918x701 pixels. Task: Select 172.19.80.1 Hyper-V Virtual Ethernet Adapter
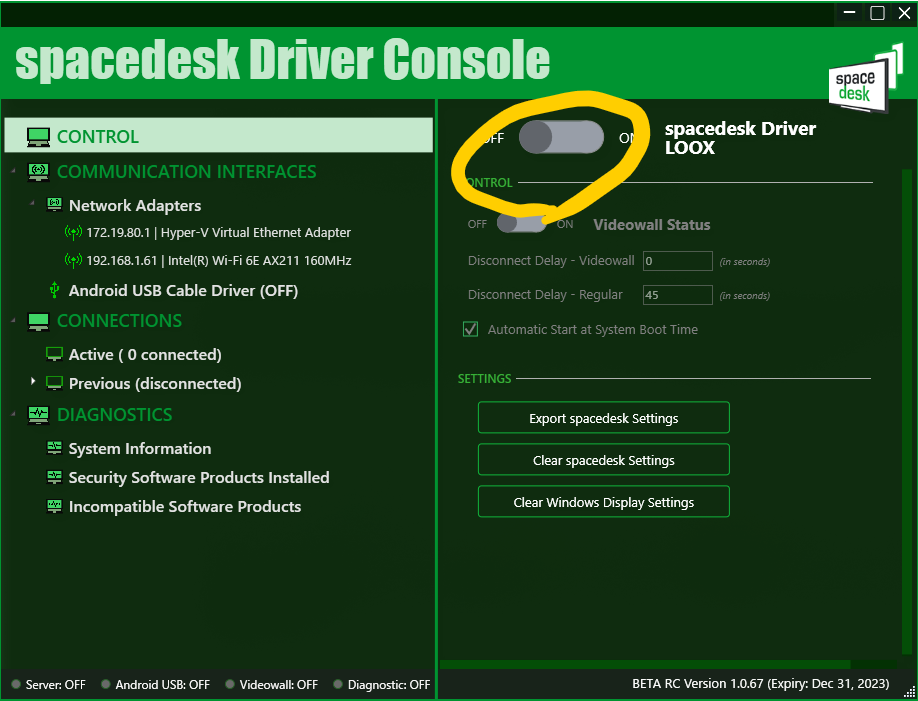pos(218,232)
